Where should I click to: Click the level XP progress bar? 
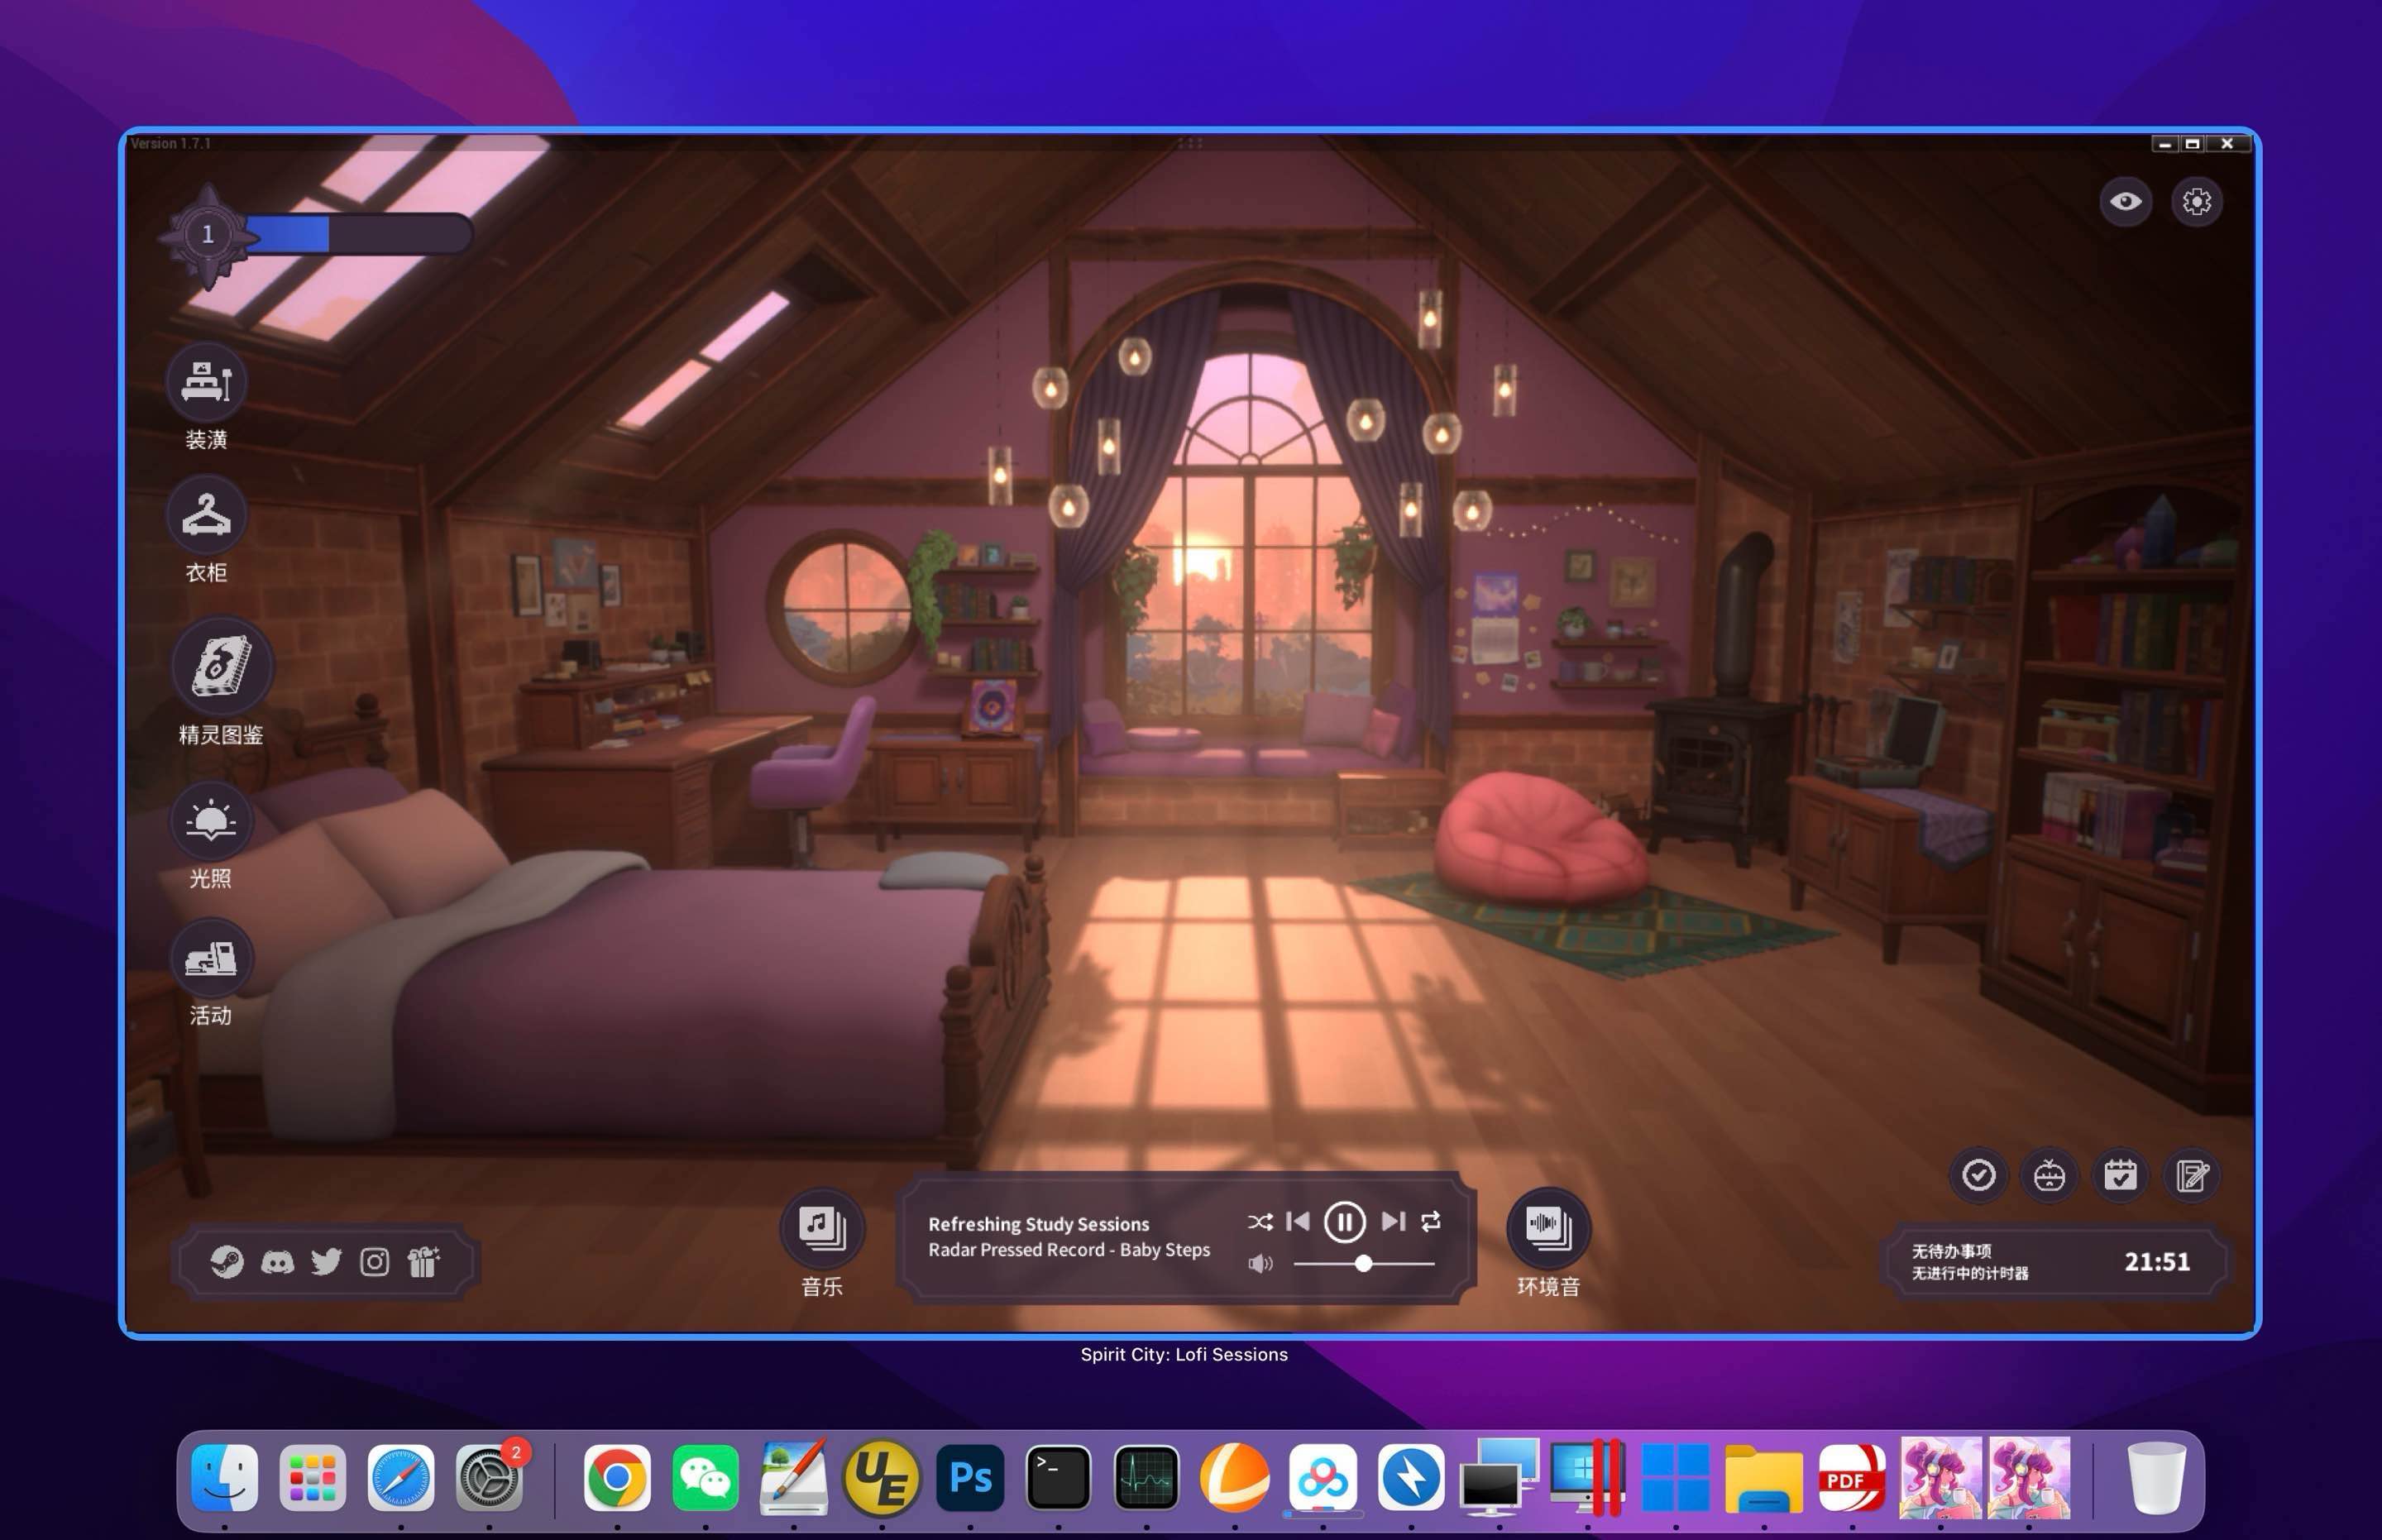click(358, 234)
